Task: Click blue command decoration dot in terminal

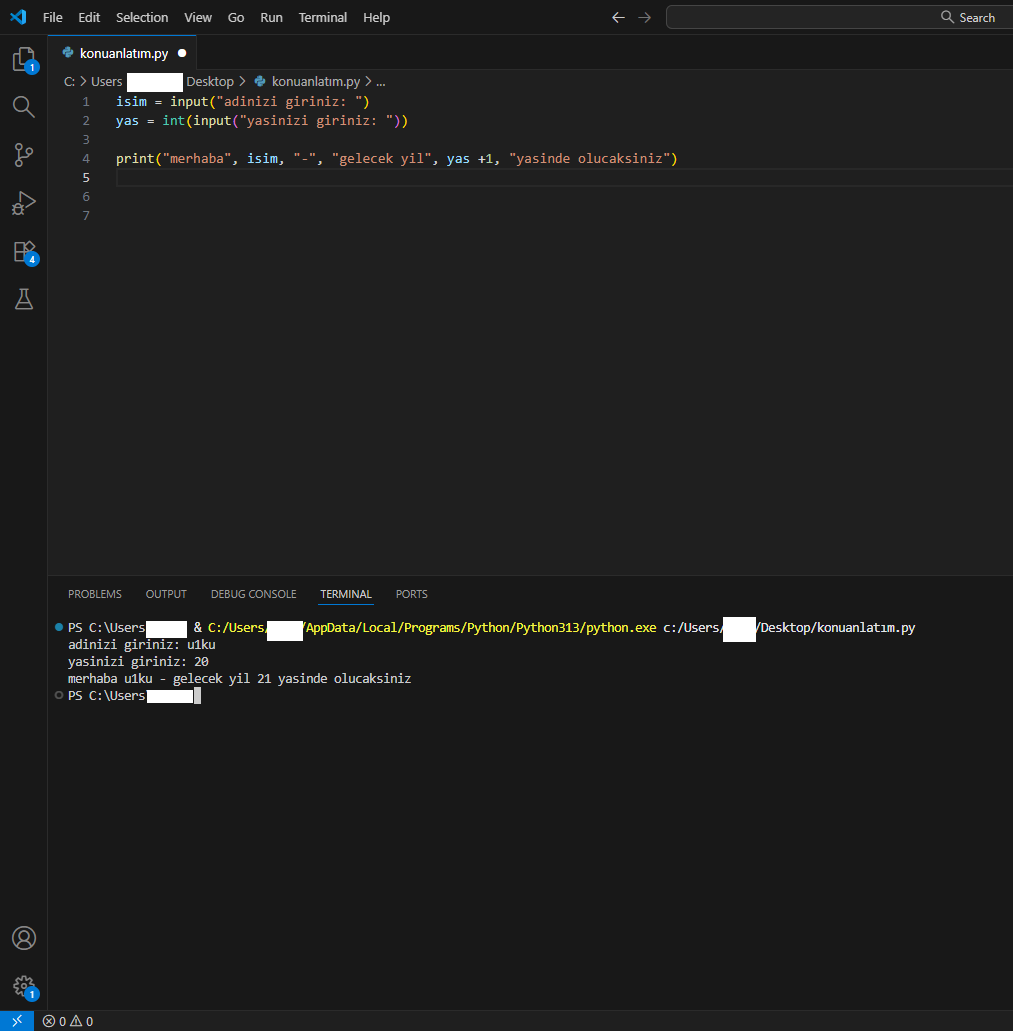Action: [x=59, y=627]
